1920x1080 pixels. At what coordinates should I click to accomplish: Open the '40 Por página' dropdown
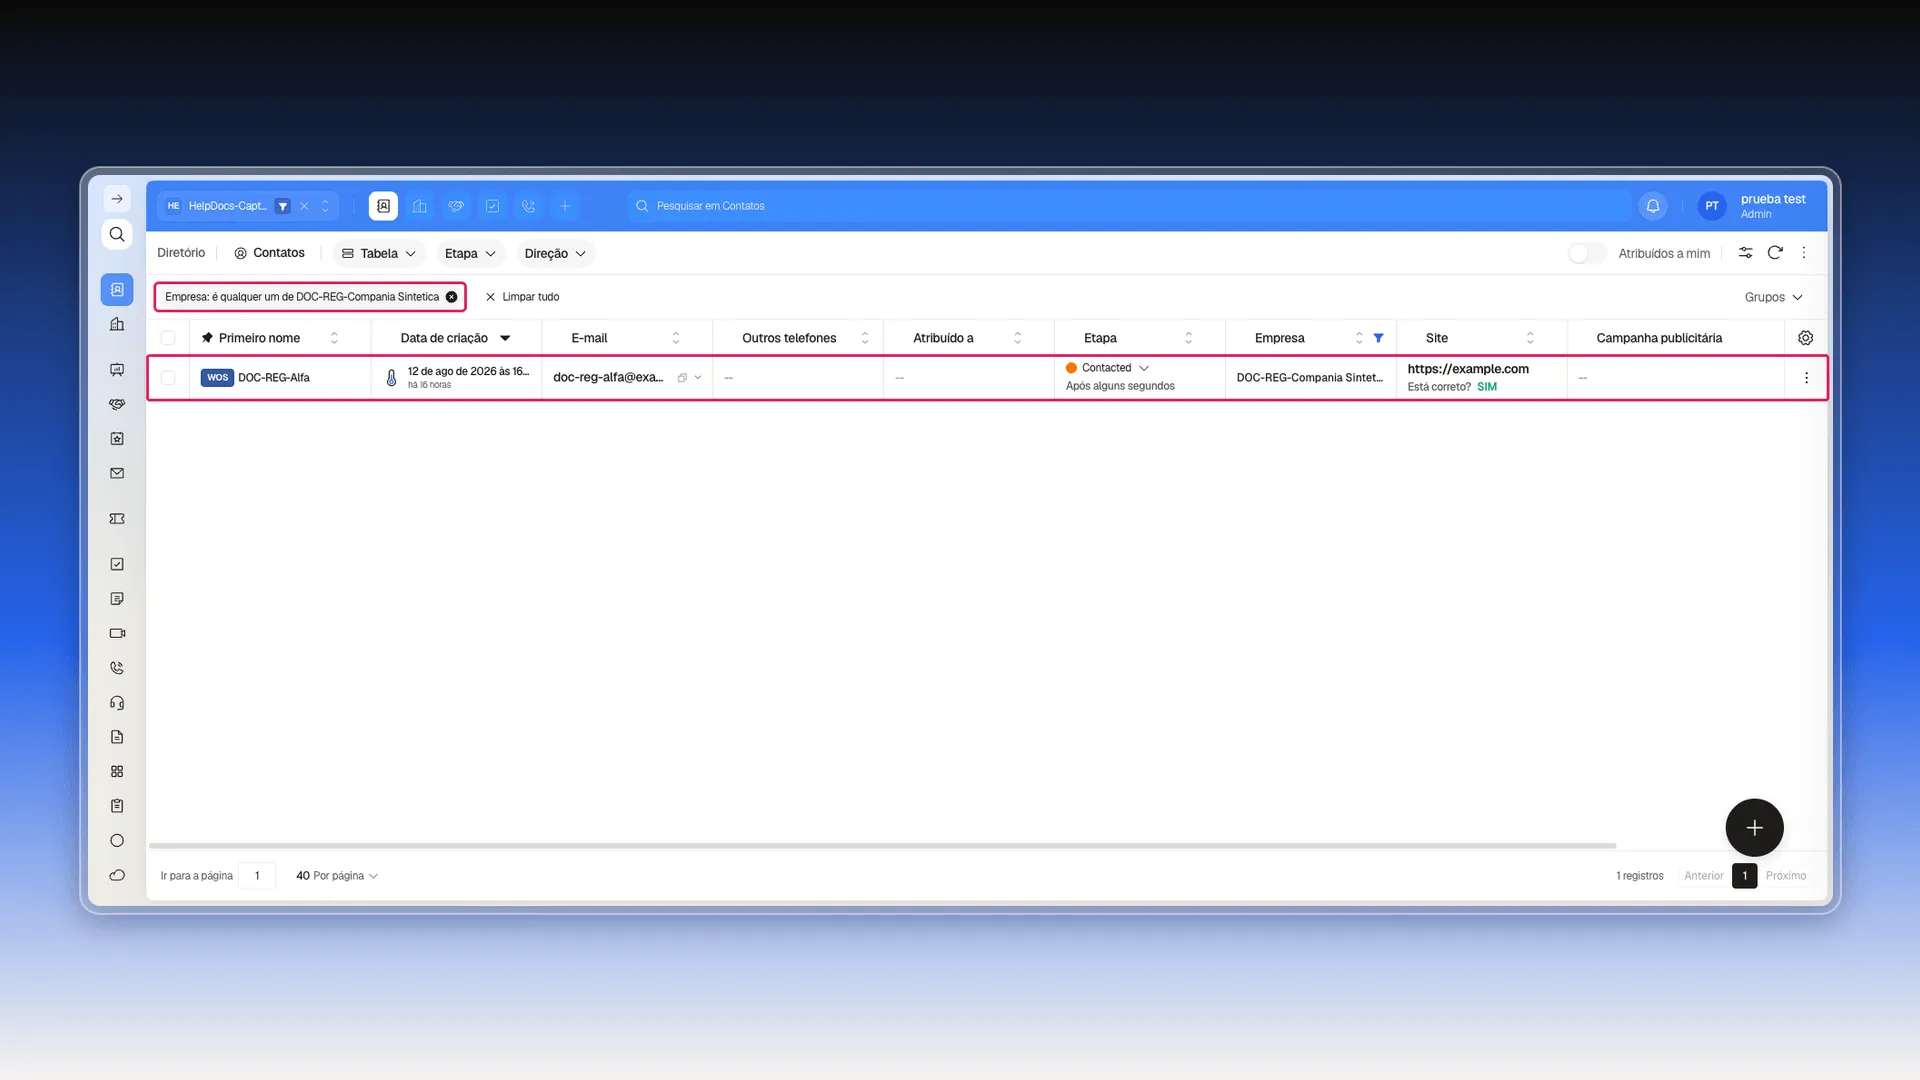(336, 876)
